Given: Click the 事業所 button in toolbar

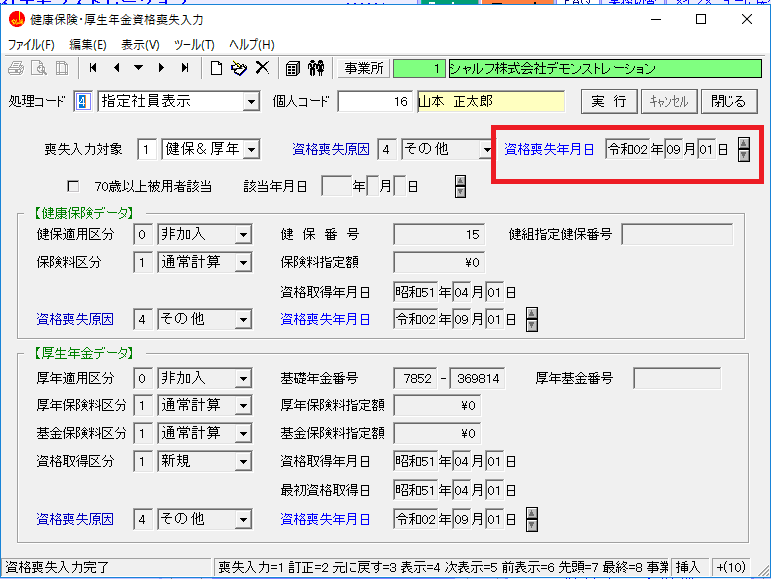Looking at the screenshot, I should pos(363,69).
